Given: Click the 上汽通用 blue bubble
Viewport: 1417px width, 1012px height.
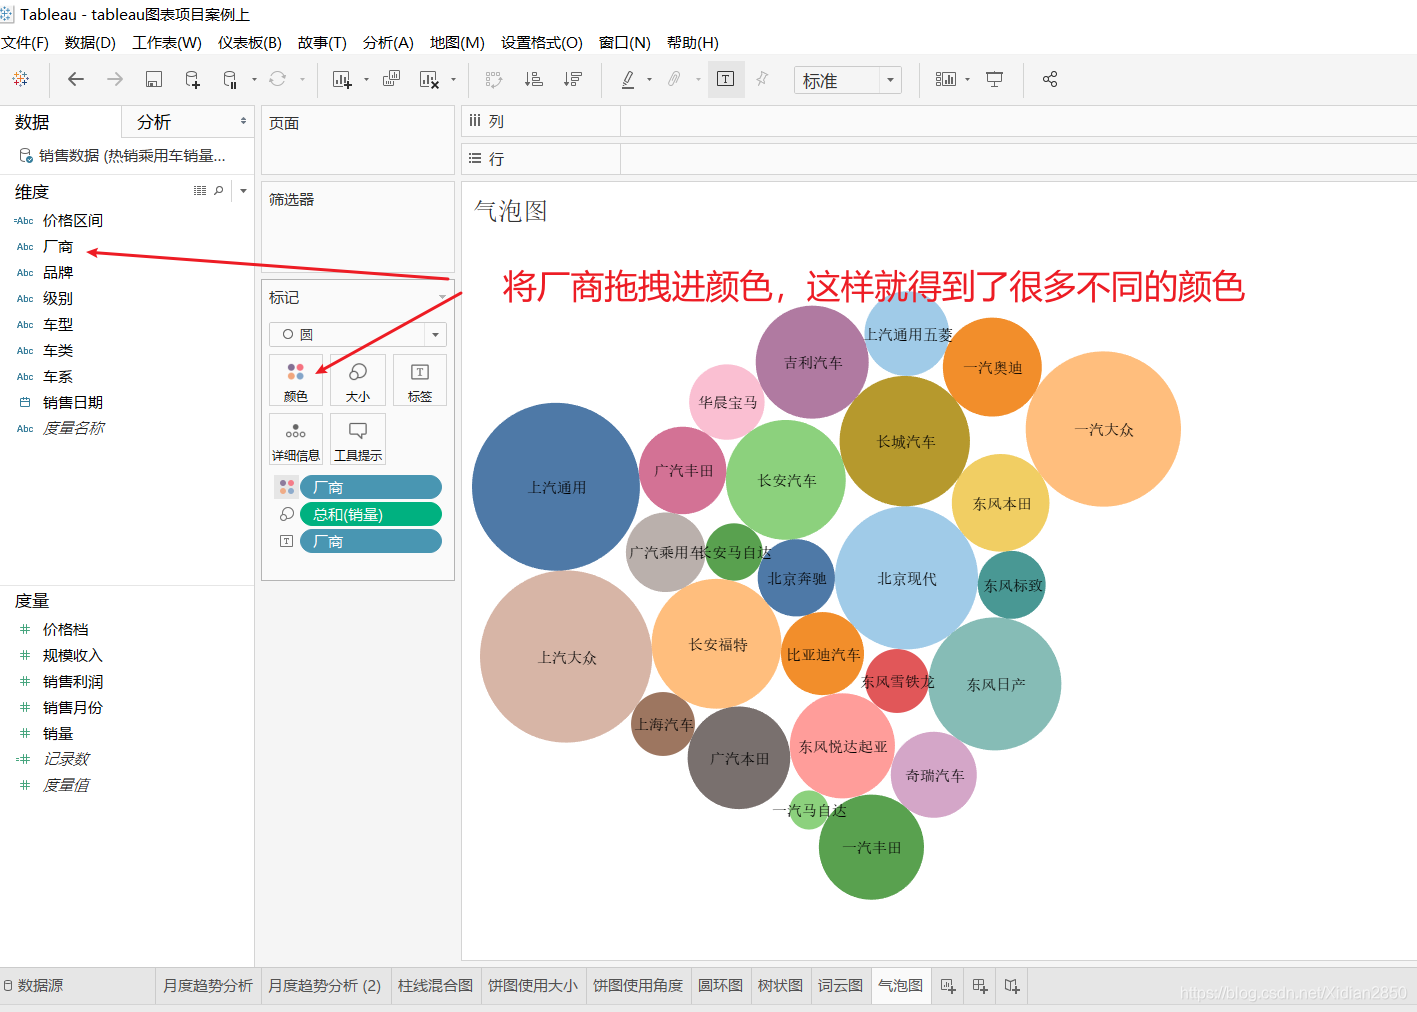Looking at the screenshot, I should [x=556, y=487].
